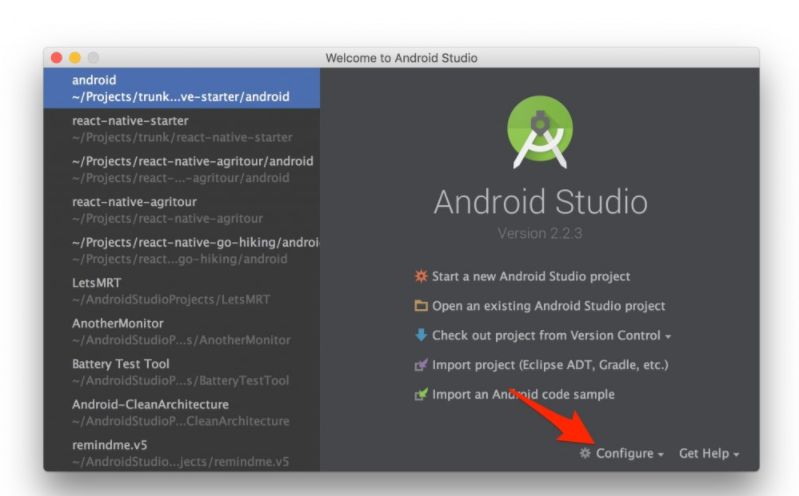Click the folder icon for opening existing project
This screenshot has height=496, width=799.
click(421, 306)
